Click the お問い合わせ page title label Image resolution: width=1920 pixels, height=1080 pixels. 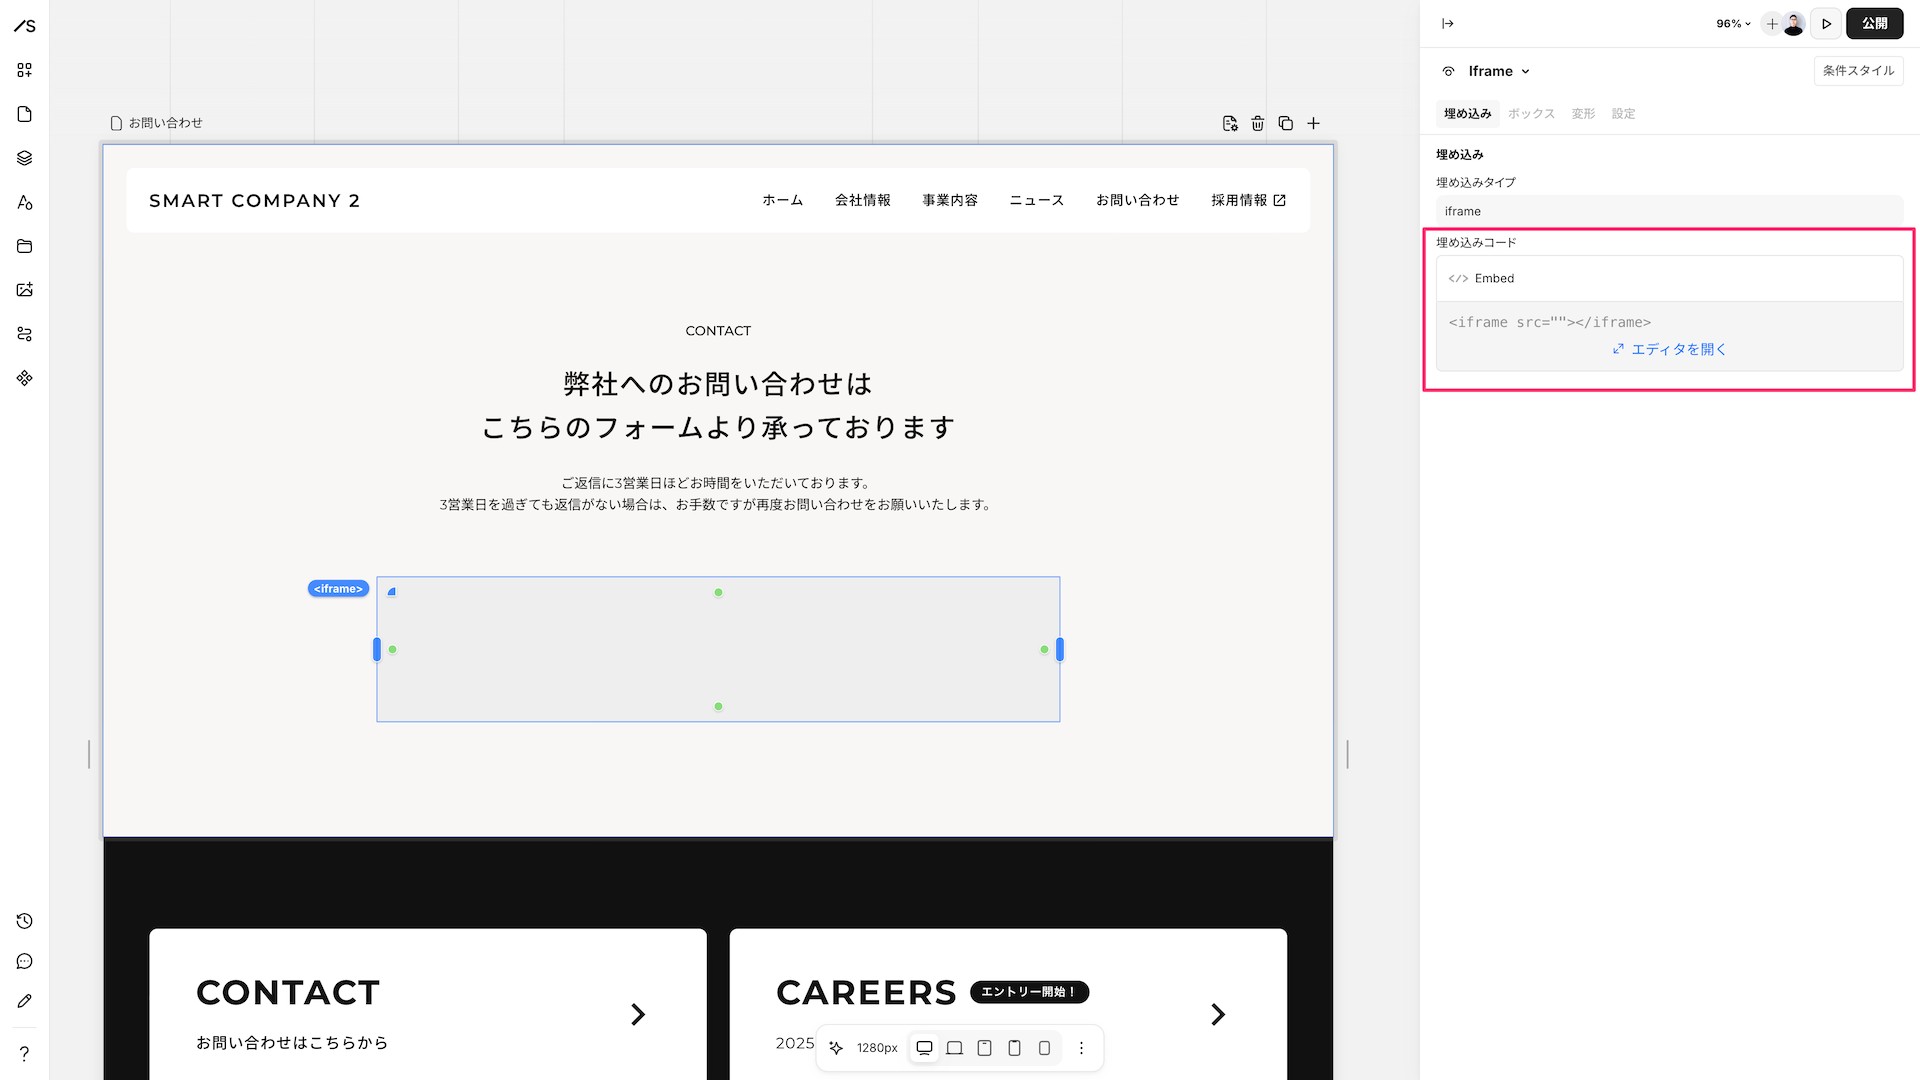[x=165, y=123]
